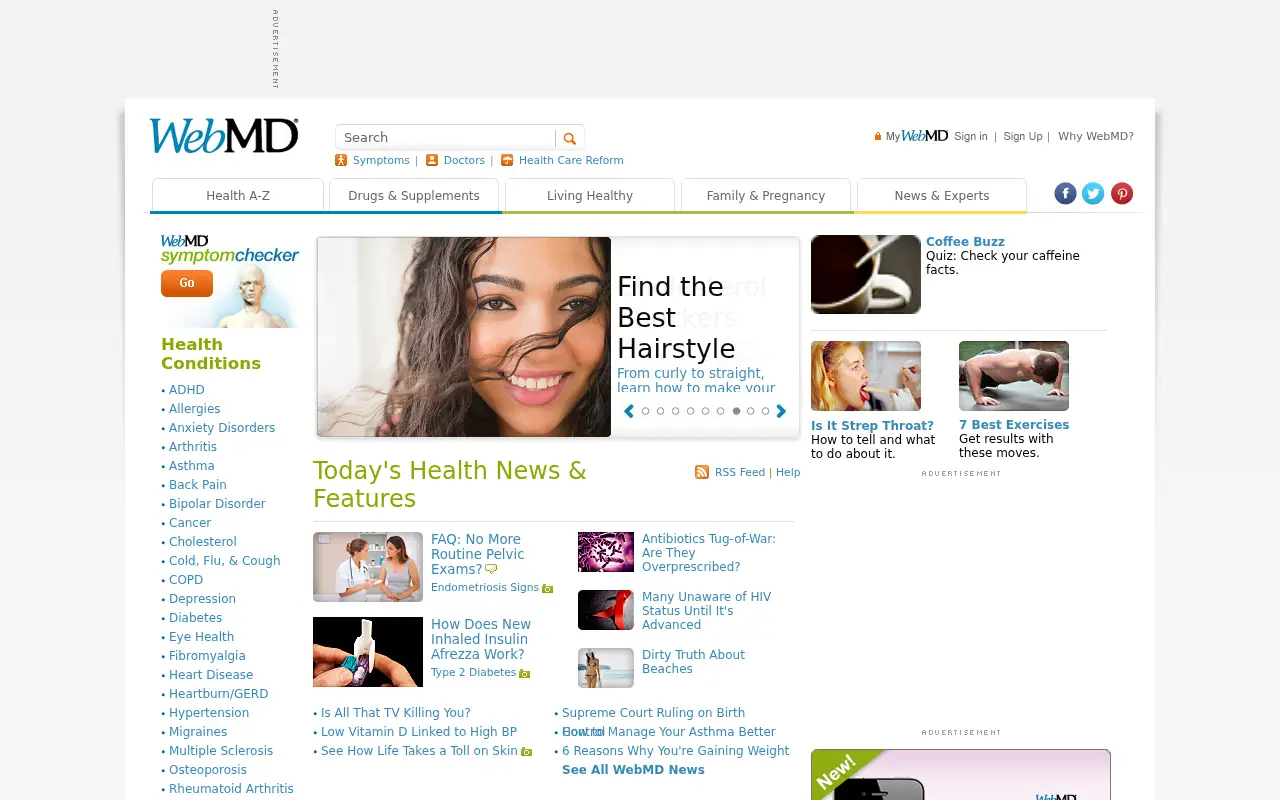
Task: Open See All WebMD News link
Action: 633,770
